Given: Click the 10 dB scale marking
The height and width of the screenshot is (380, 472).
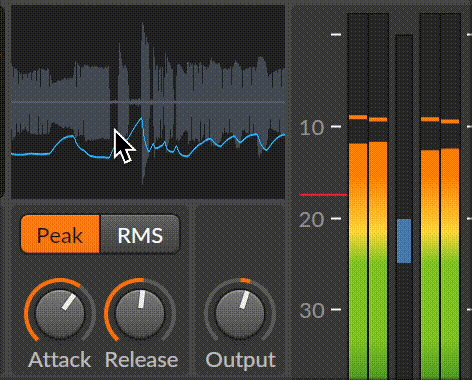Looking at the screenshot, I should pyautogui.click(x=312, y=127).
